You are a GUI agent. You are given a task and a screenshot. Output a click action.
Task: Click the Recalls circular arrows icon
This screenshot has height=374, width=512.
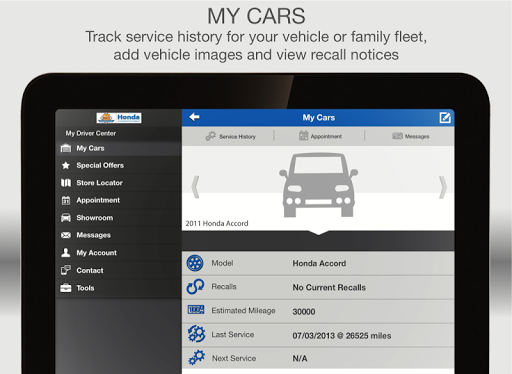coord(195,287)
